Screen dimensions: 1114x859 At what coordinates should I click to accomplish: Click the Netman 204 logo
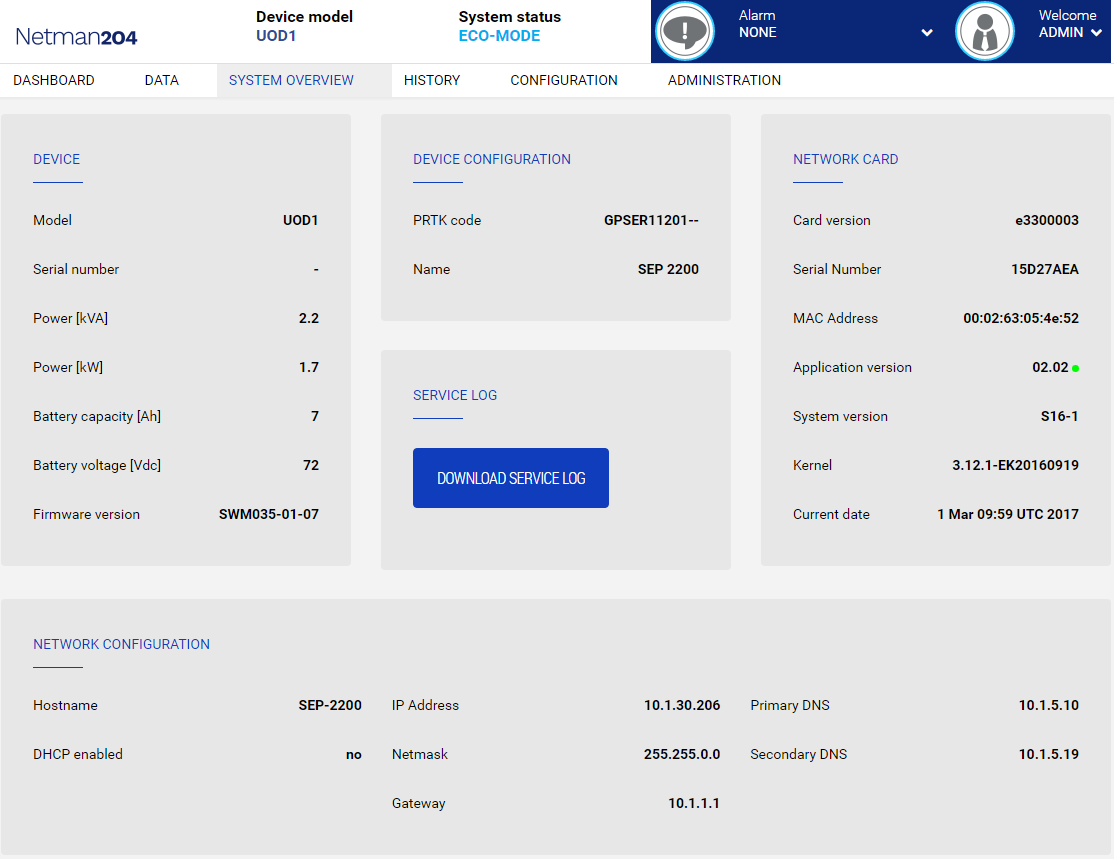point(77,37)
